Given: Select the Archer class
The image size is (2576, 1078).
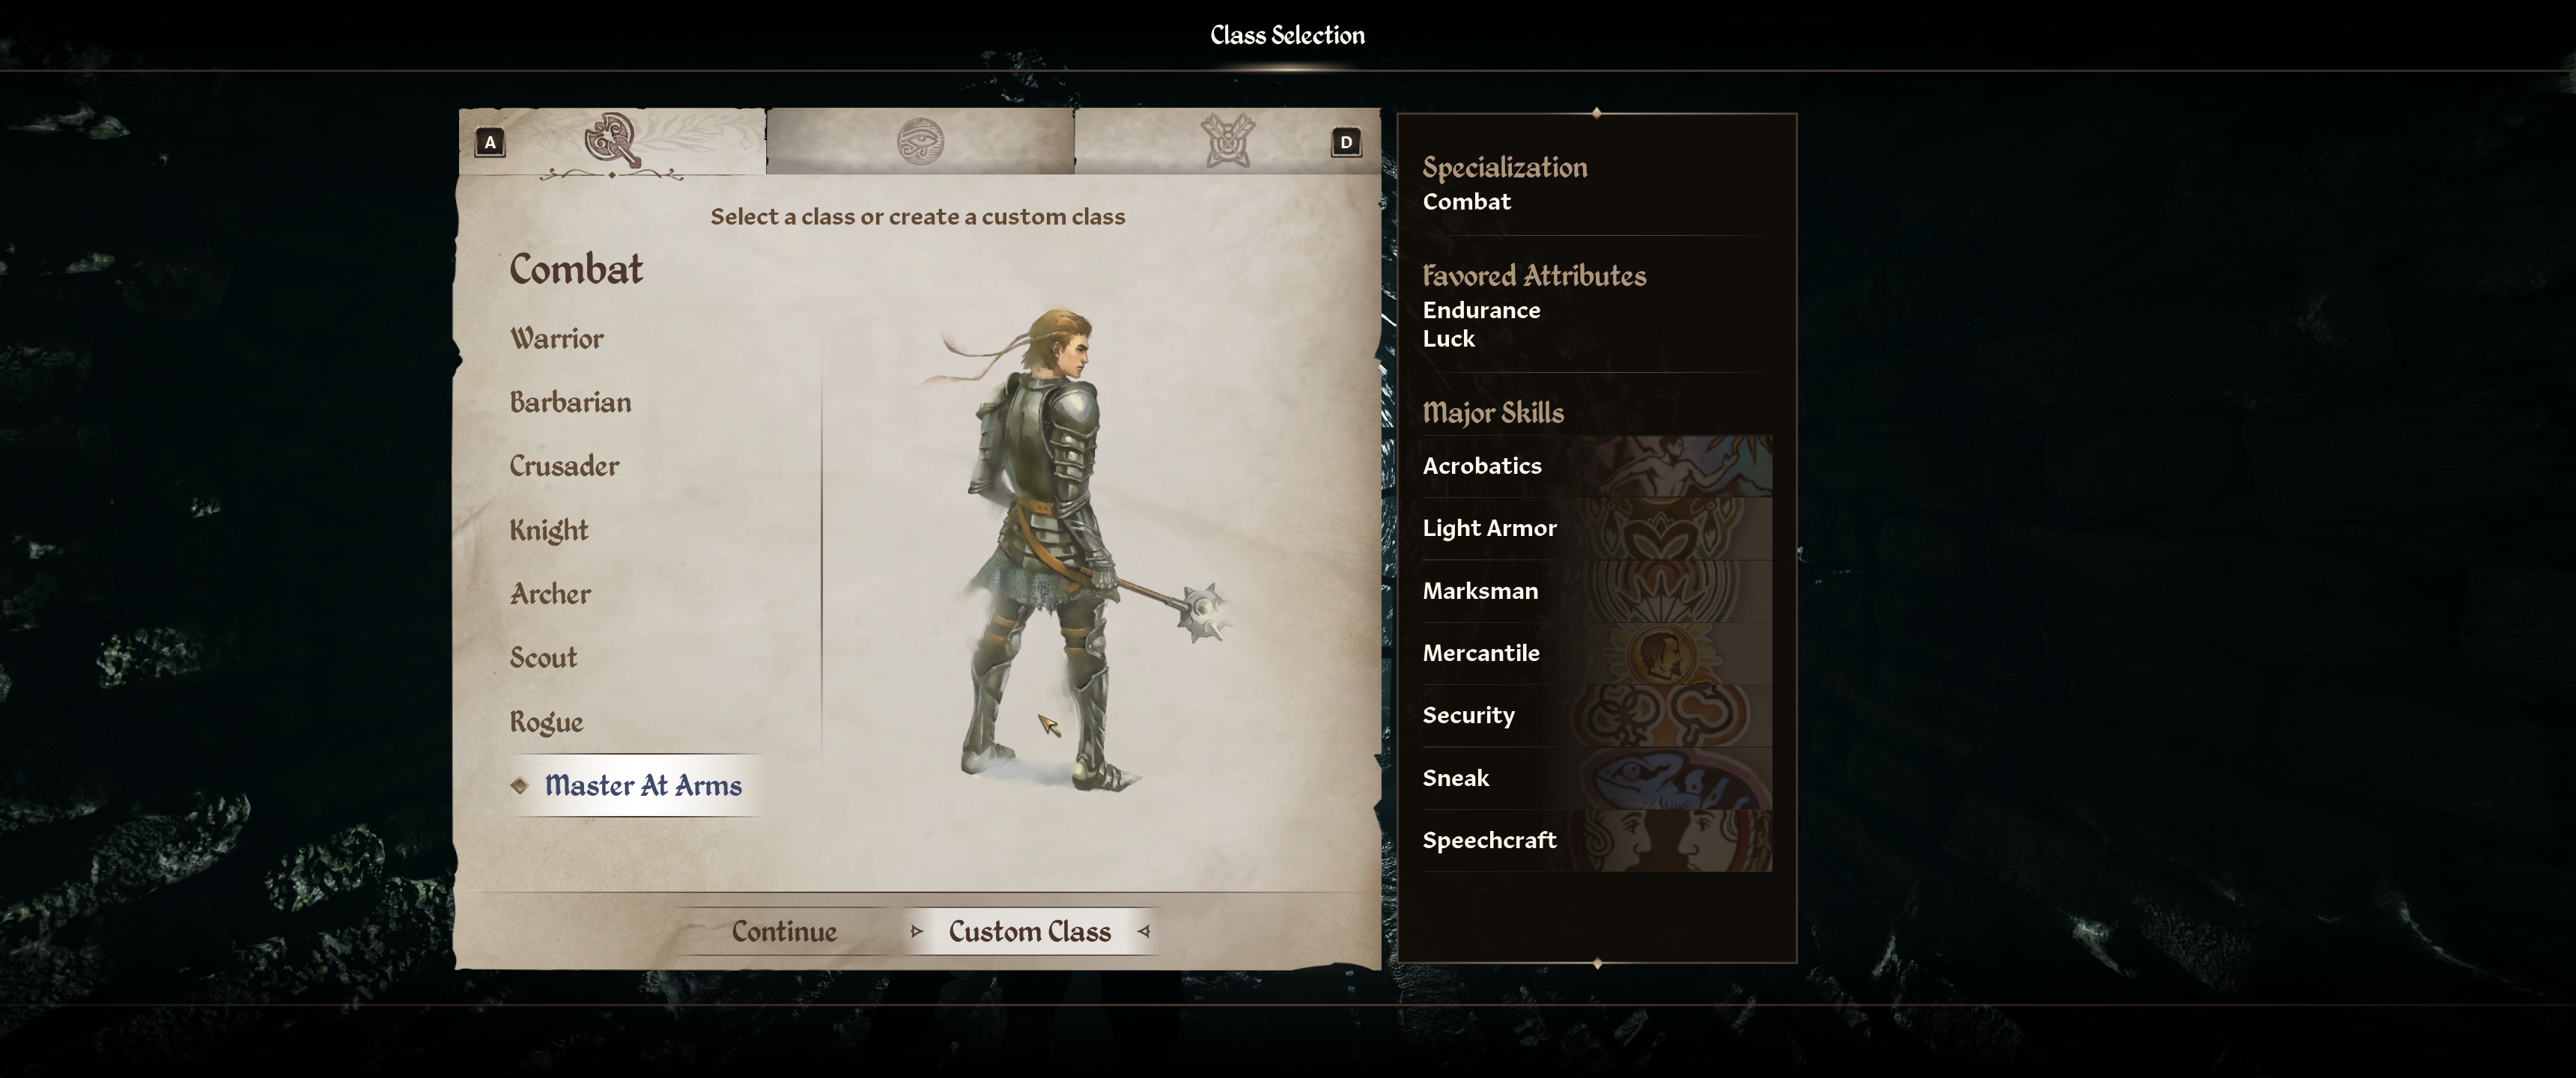Looking at the screenshot, I should click(551, 594).
